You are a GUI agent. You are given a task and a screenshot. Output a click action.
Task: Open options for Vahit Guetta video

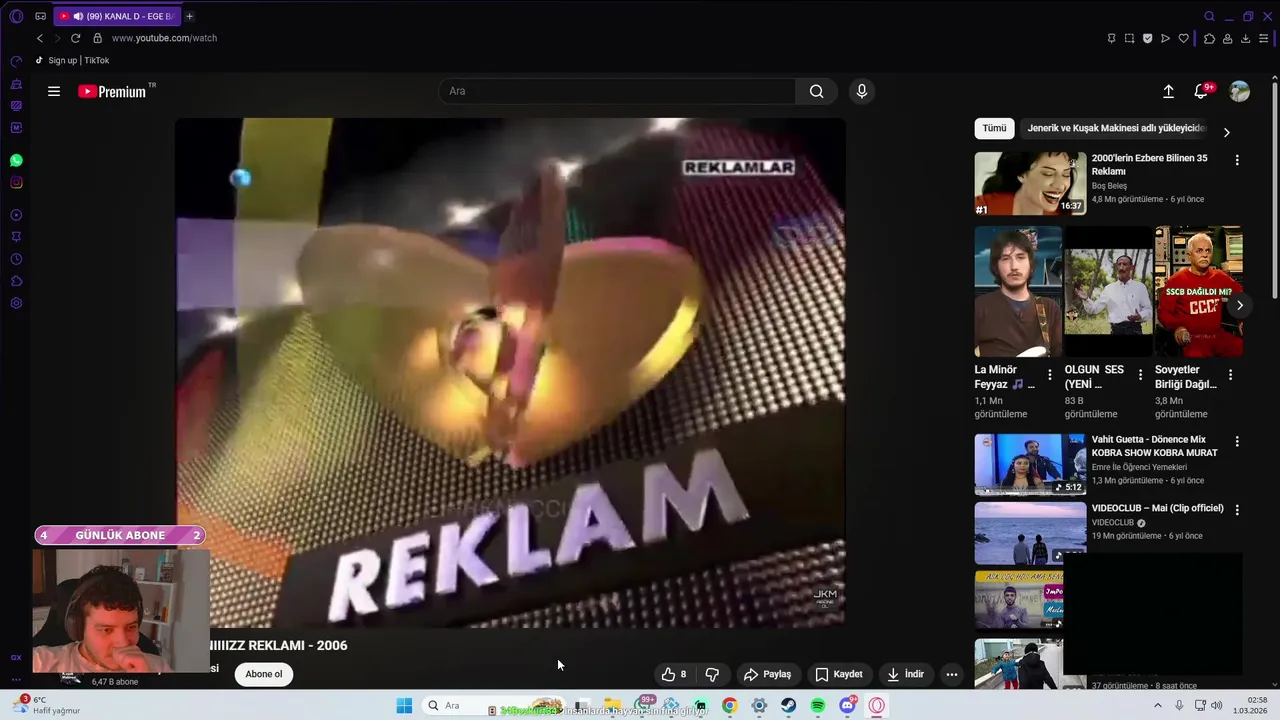[1237, 441]
